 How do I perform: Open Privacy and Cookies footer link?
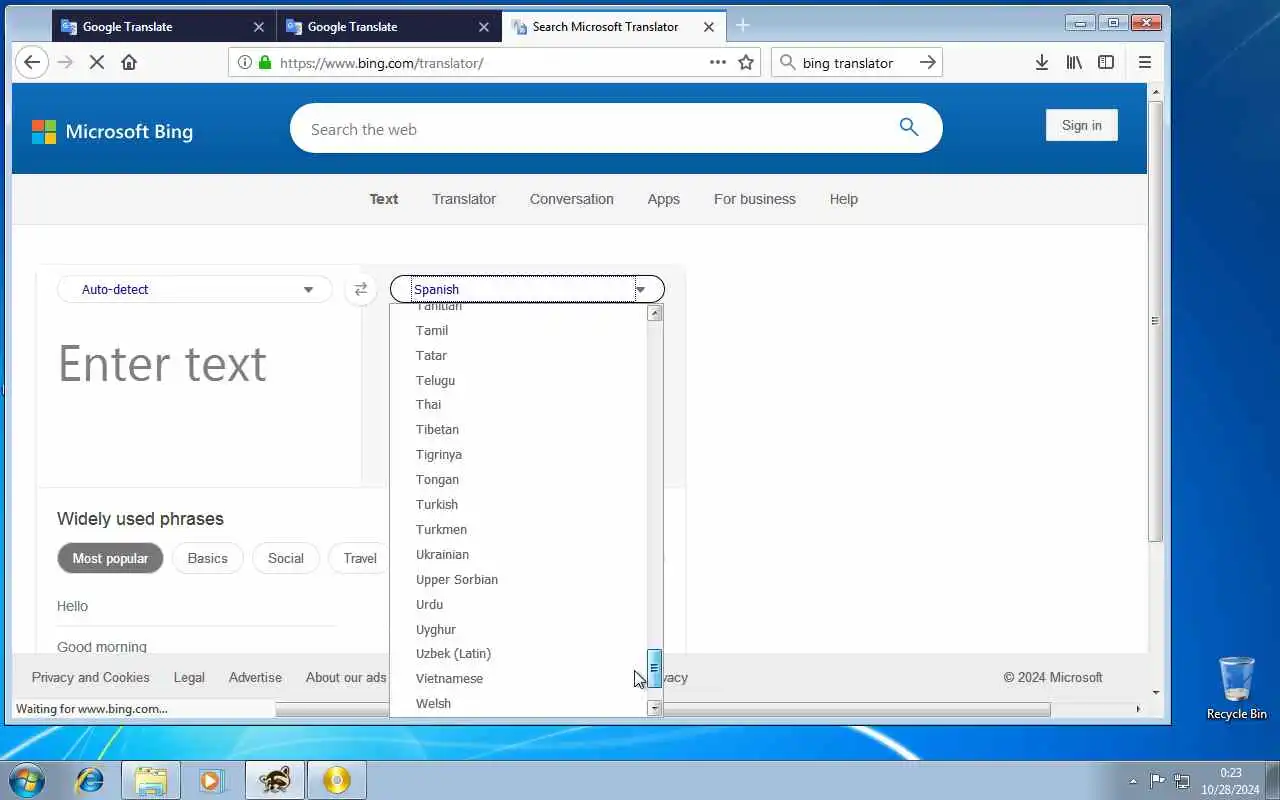(x=91, y=677)
